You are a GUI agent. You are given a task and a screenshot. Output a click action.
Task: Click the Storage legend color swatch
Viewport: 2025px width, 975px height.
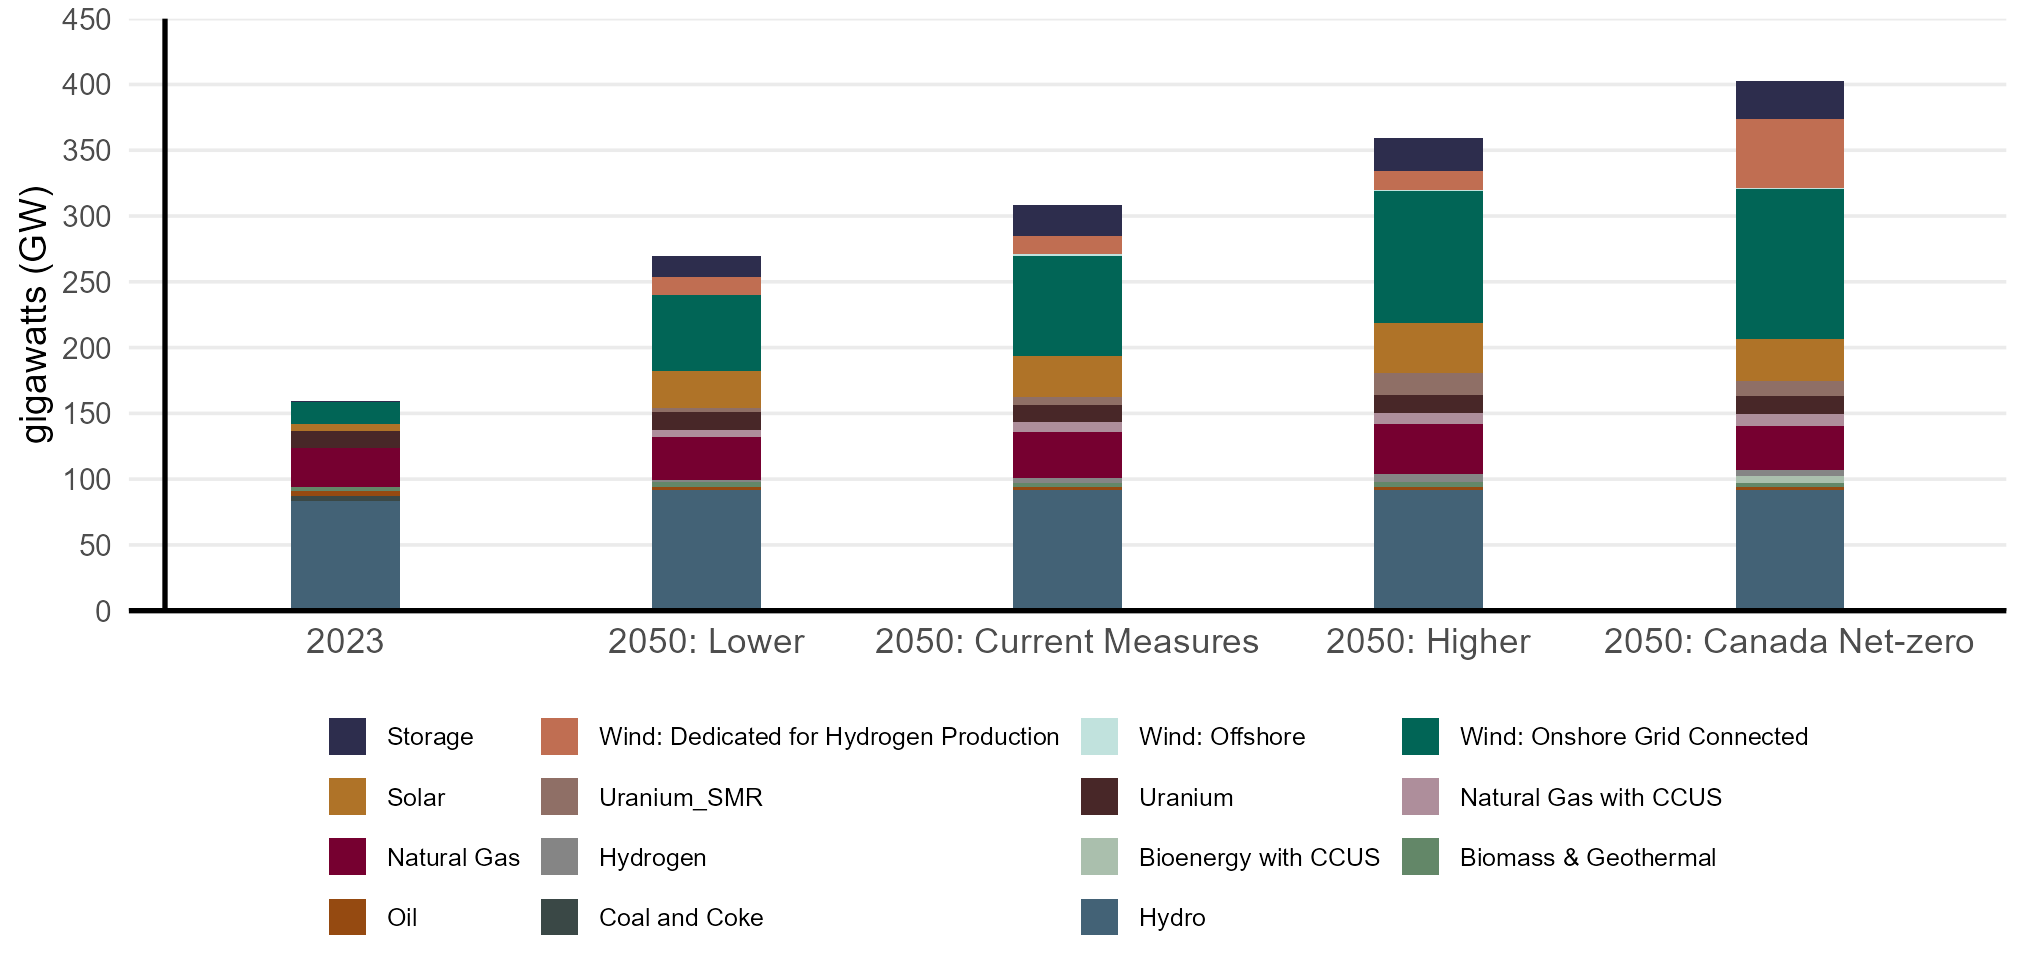click(347, 737)
